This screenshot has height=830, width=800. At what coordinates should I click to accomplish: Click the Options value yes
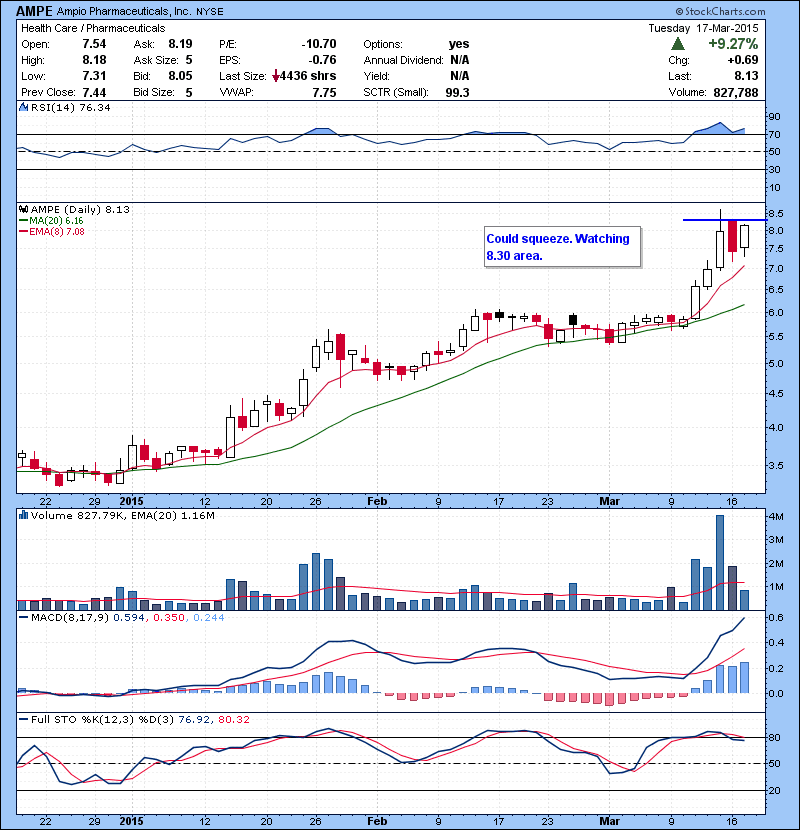(459, 44)
